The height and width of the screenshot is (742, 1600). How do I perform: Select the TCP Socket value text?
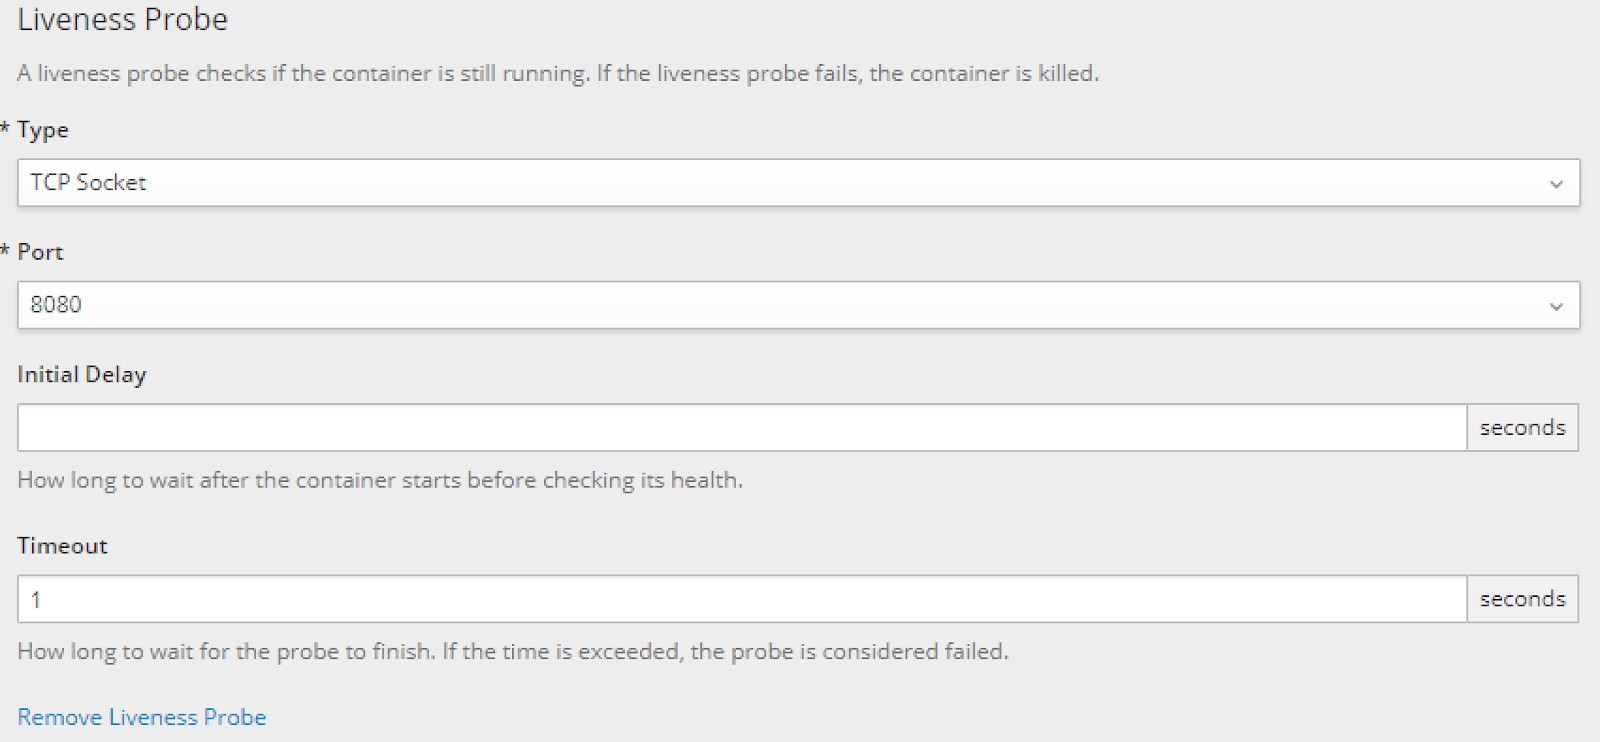pos(88,183)
